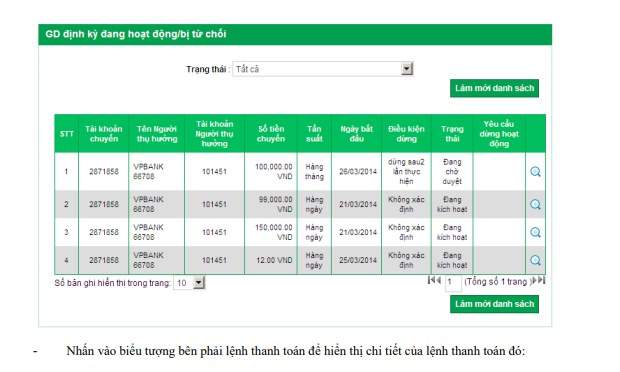Open records-per-page dropdown showing 10

(x=189, y=283)
